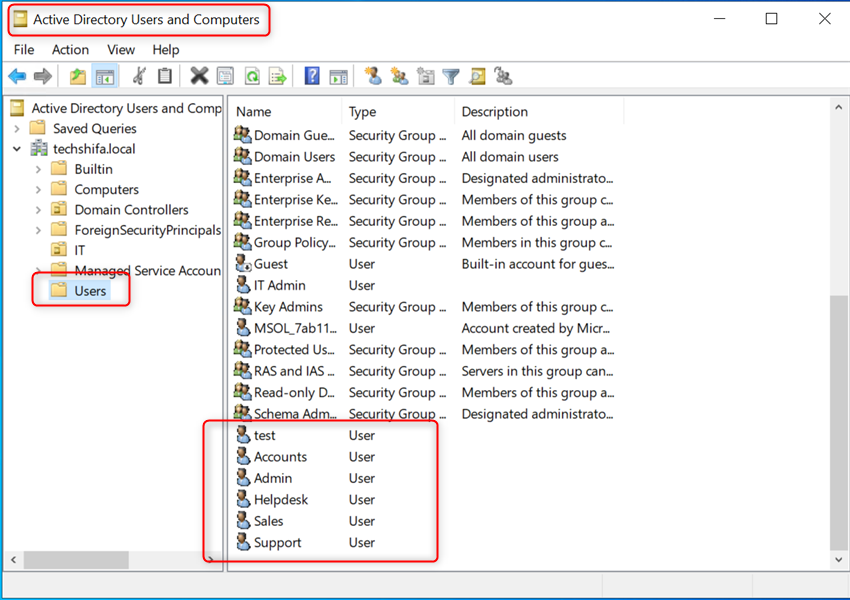Open the Action menu

[x=70, y=49]
